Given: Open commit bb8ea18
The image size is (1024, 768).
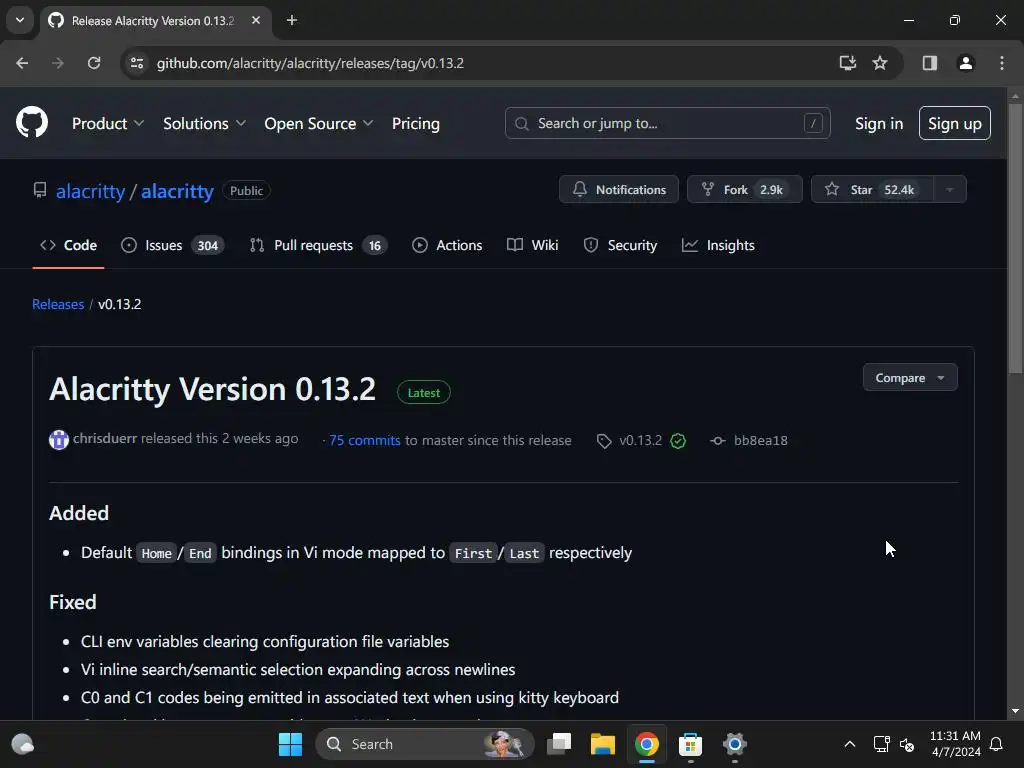Looking at the screenshot, I should click(x=760, y=441).
